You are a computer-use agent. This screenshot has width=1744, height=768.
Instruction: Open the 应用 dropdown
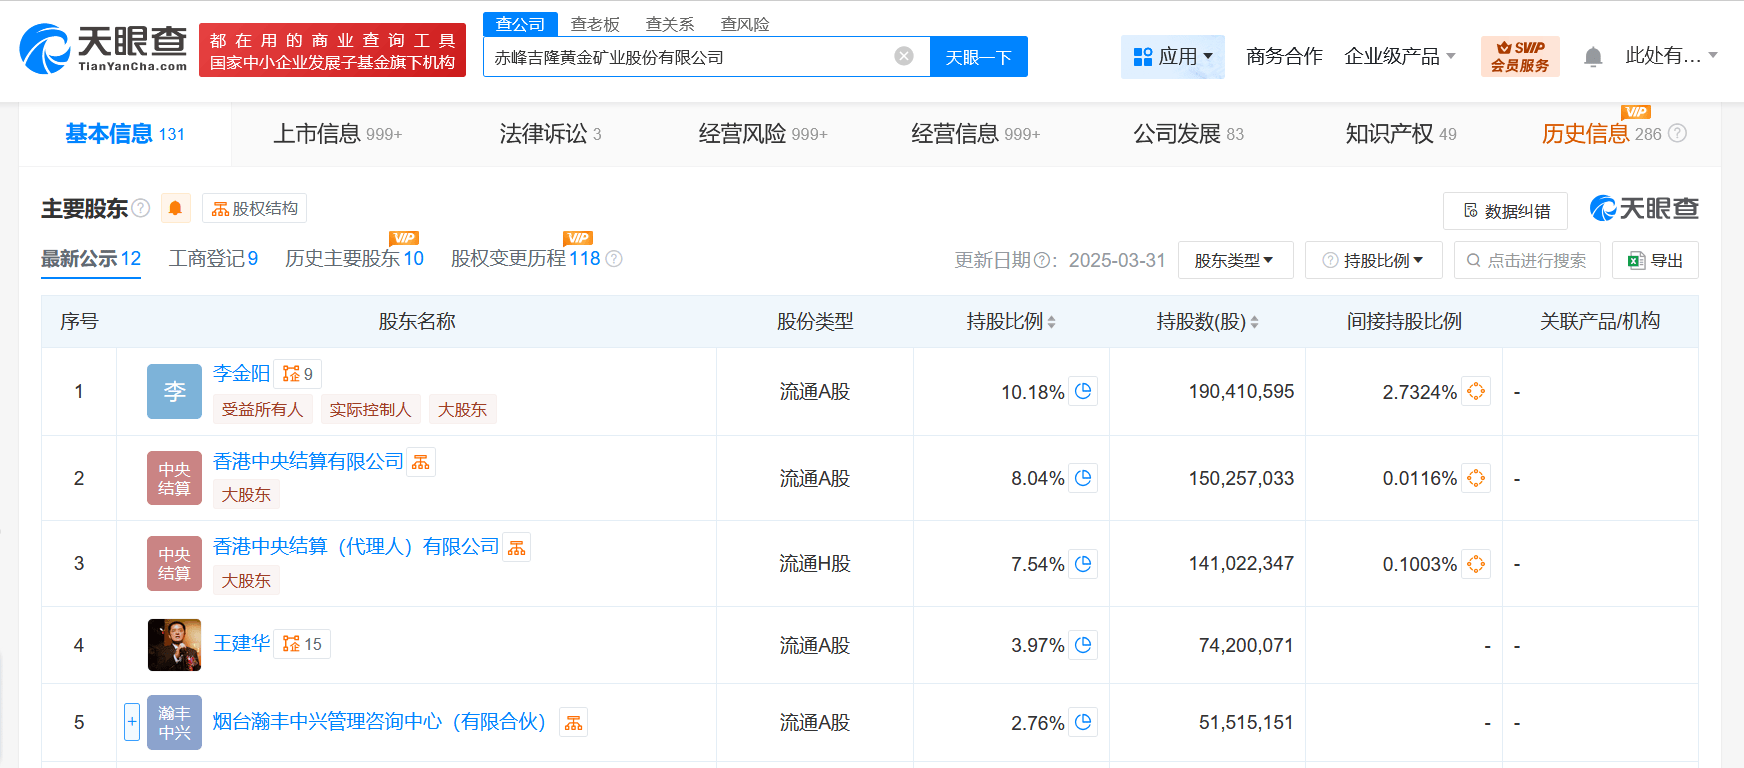click(1173, 57)
